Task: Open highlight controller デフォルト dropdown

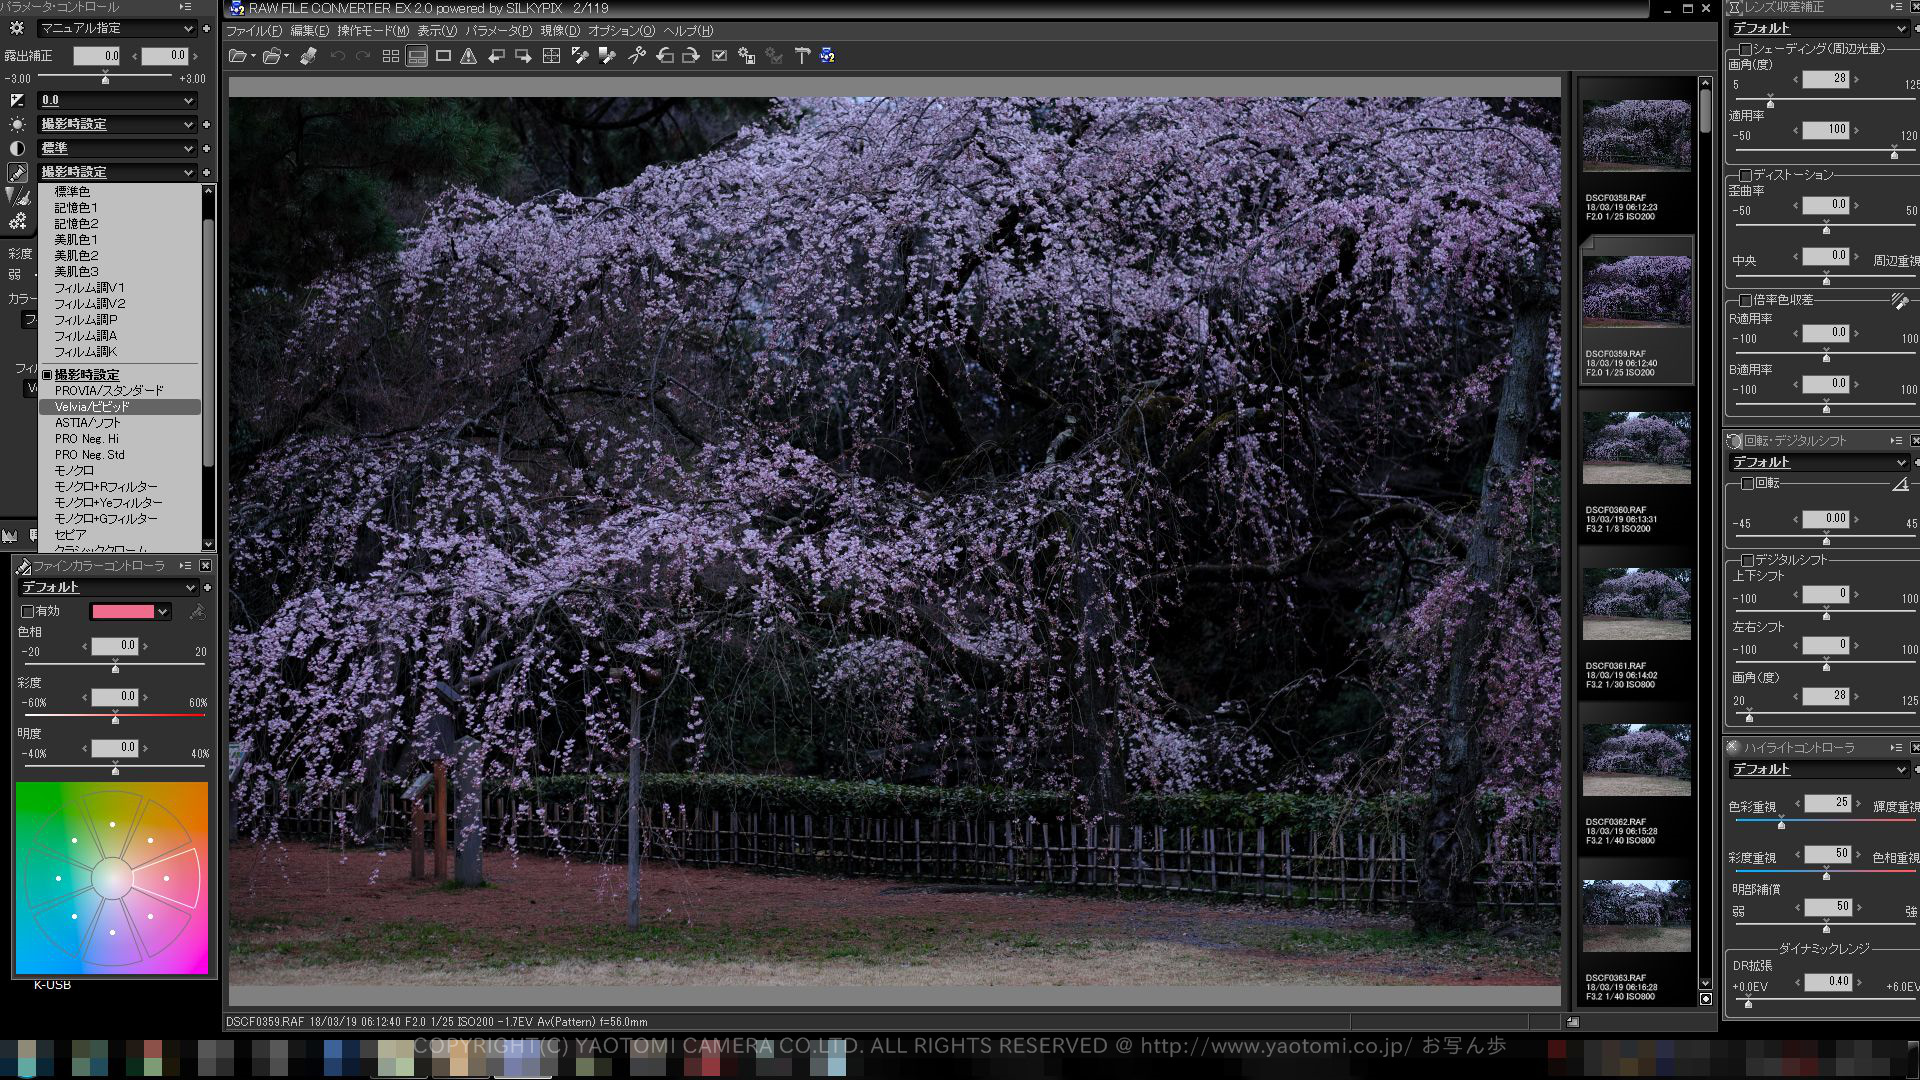Action: click(1819, 769)
